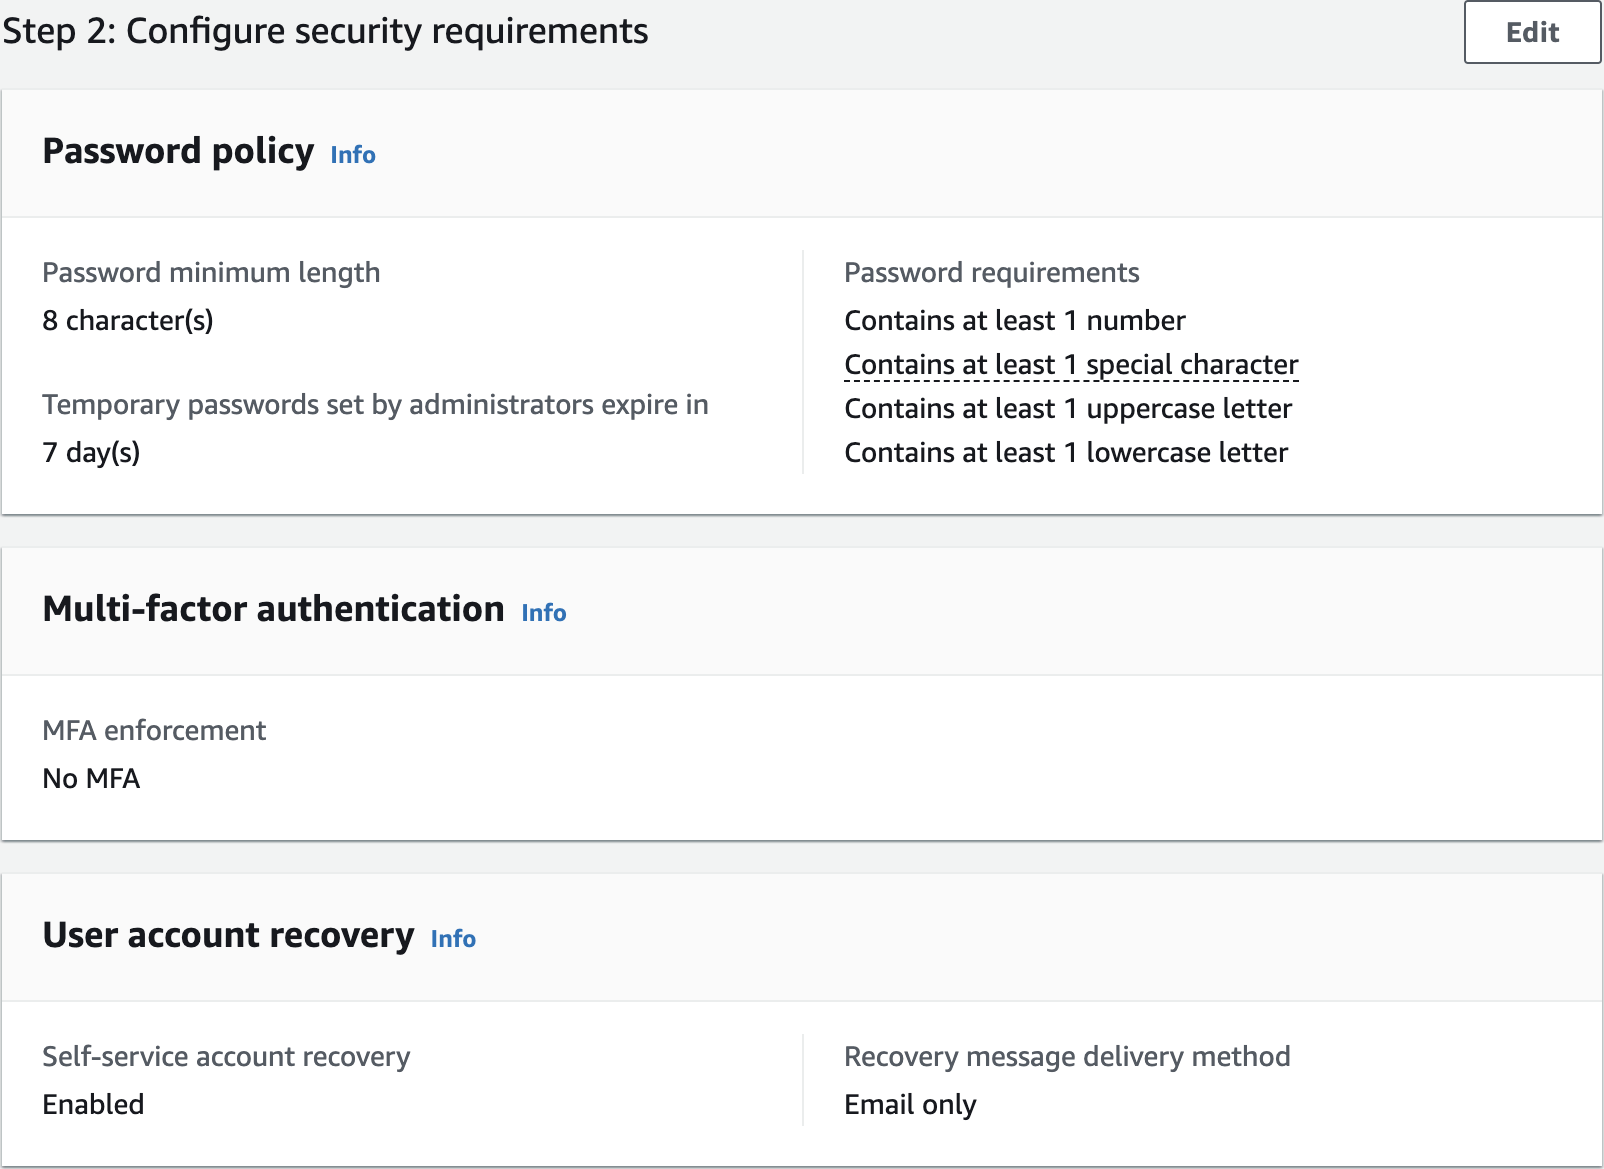
Task: Click the lowercase letter requirement text
Action: coord(1066,453)
